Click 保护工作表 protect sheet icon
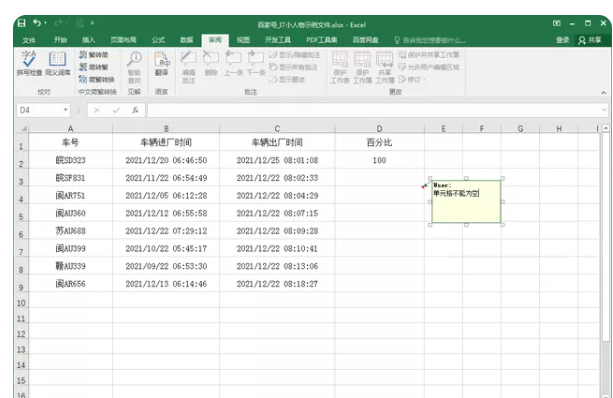Viewport: 613px width, 398px height. 340,67
